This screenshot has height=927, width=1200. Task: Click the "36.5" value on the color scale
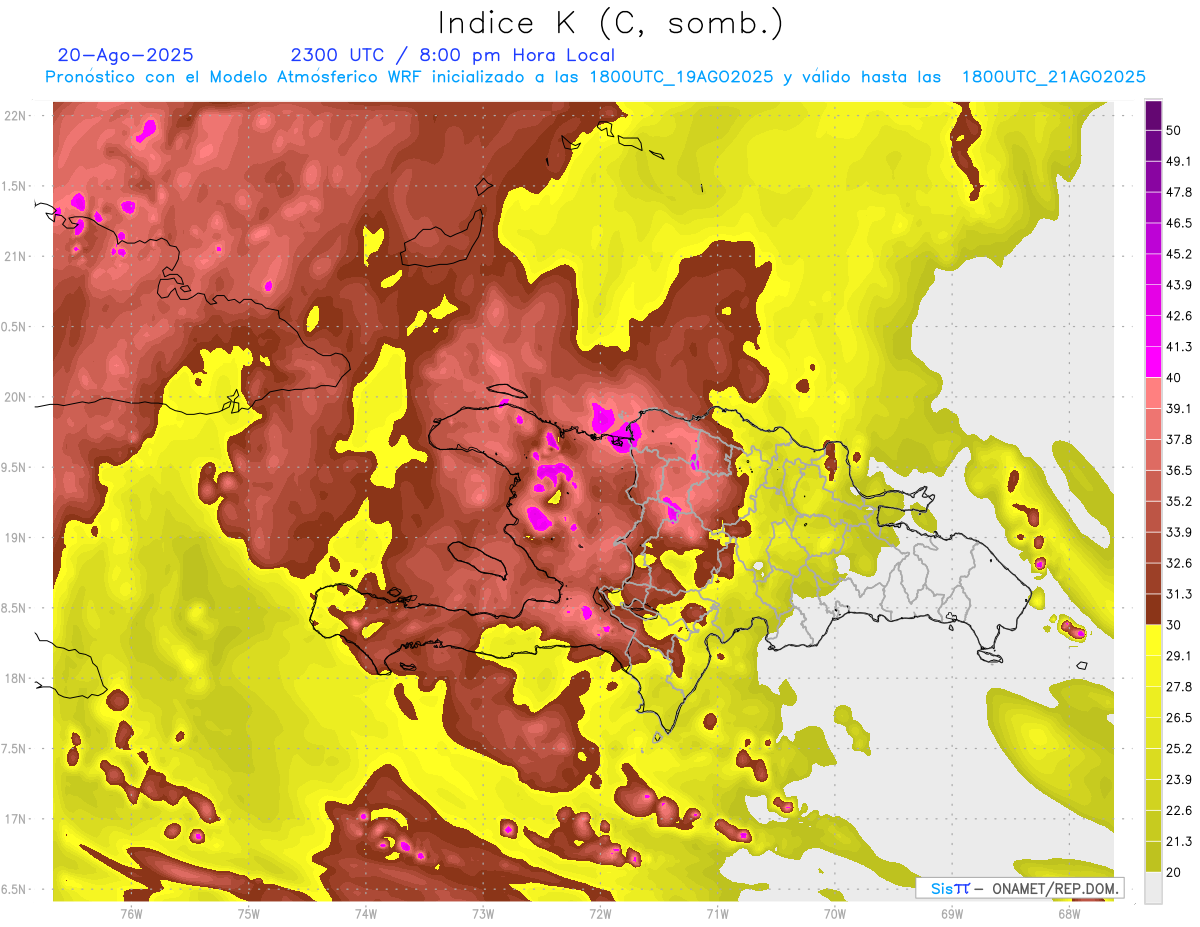tap(1178, 470)
